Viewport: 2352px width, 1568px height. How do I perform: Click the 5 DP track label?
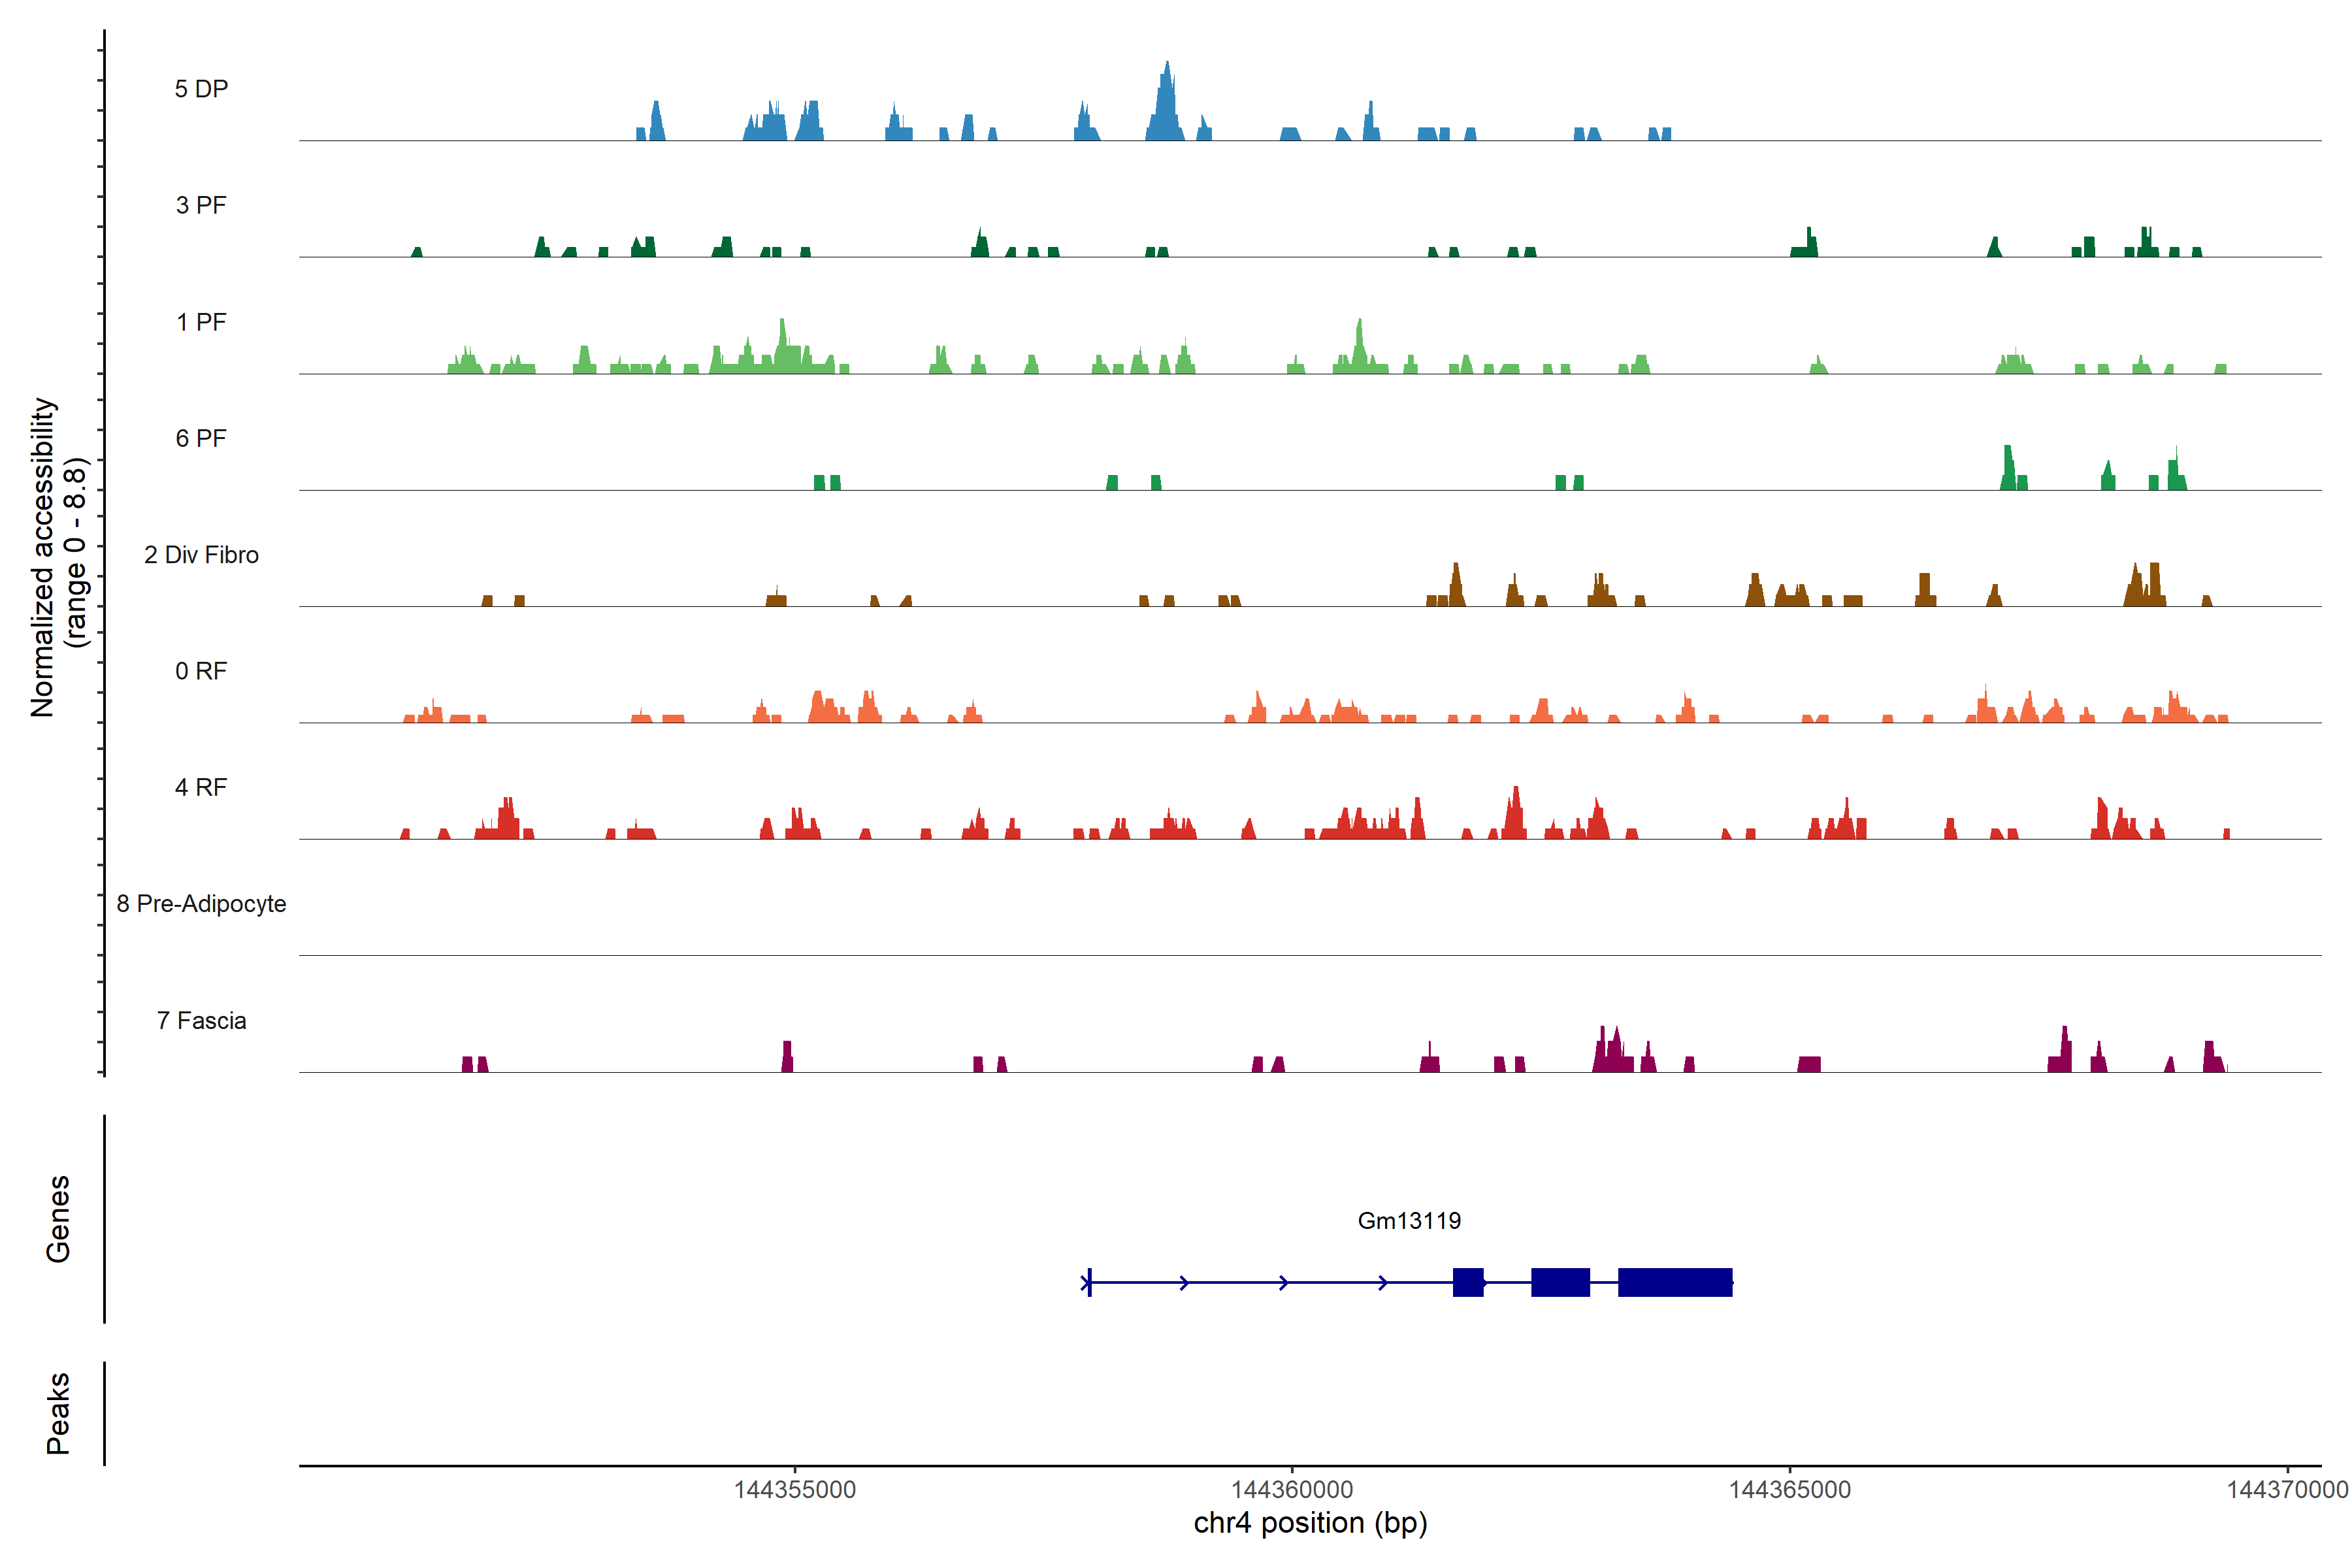click(201, 89)
